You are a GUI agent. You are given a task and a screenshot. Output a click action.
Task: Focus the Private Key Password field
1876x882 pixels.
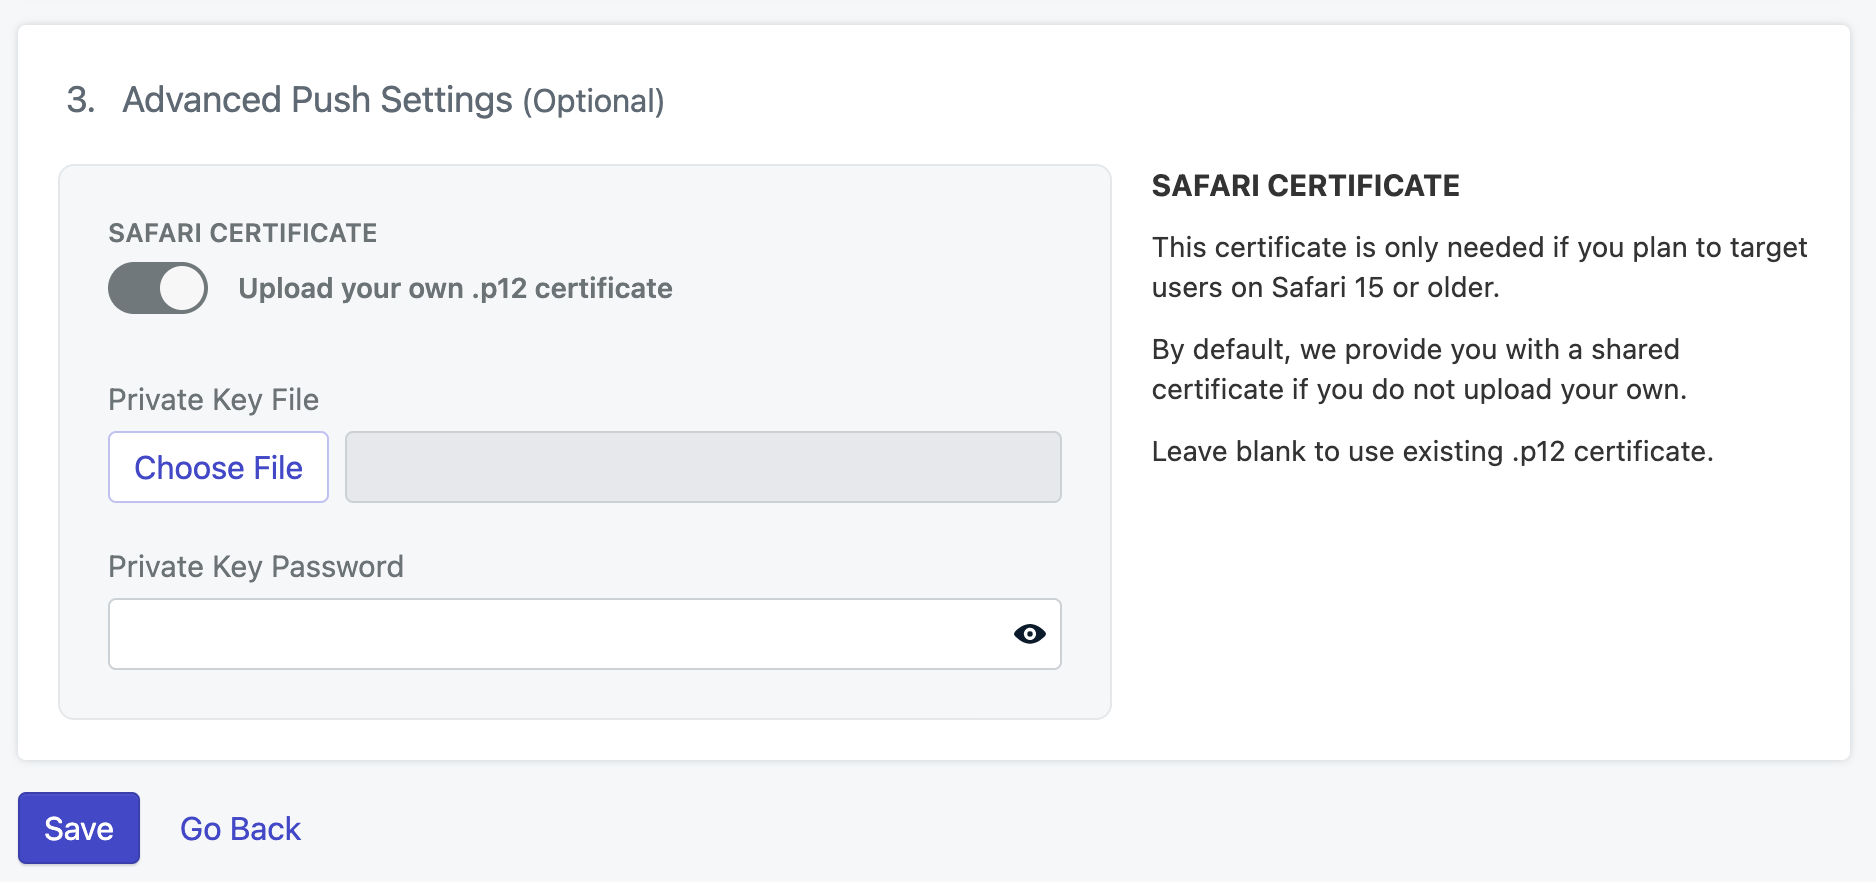(x=585, y=634)
